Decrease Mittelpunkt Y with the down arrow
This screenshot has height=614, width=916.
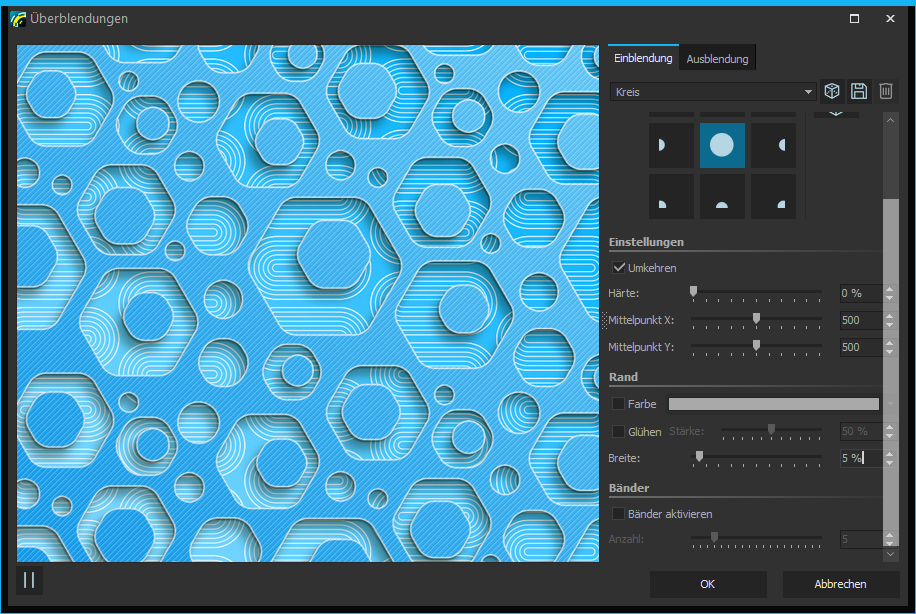pos(889,352)
